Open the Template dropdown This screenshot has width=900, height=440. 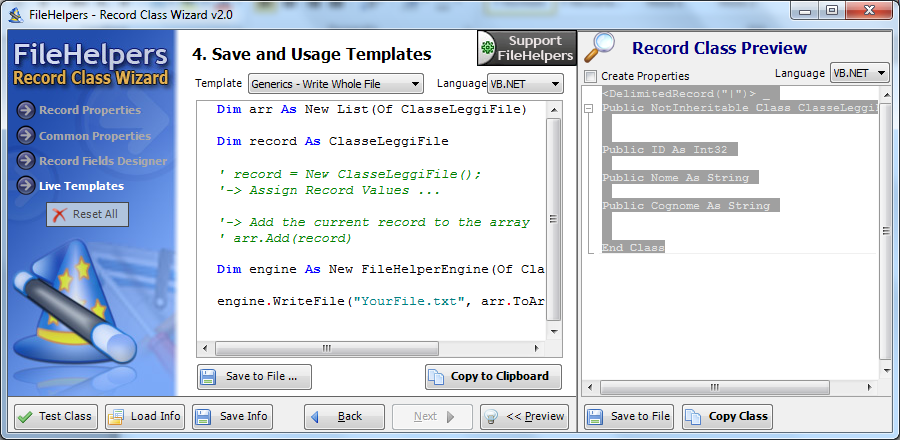[336, 84]
